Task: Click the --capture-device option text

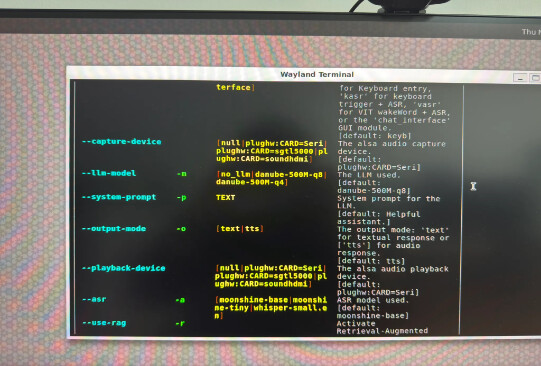Action: point(121,141)
